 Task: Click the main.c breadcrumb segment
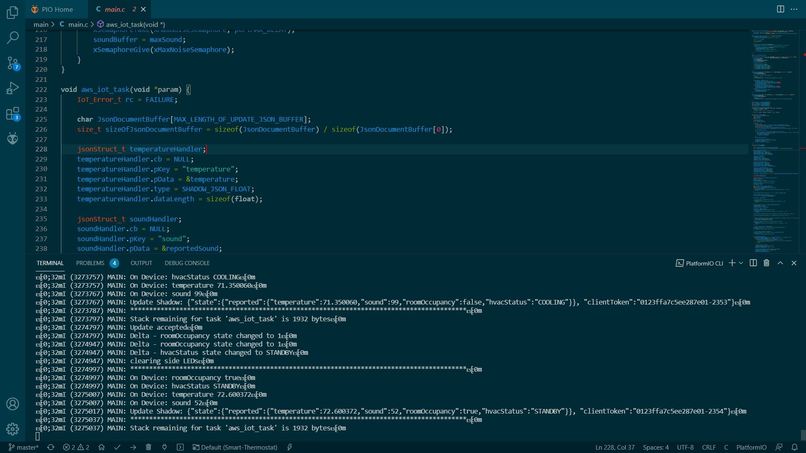[74, 24]
